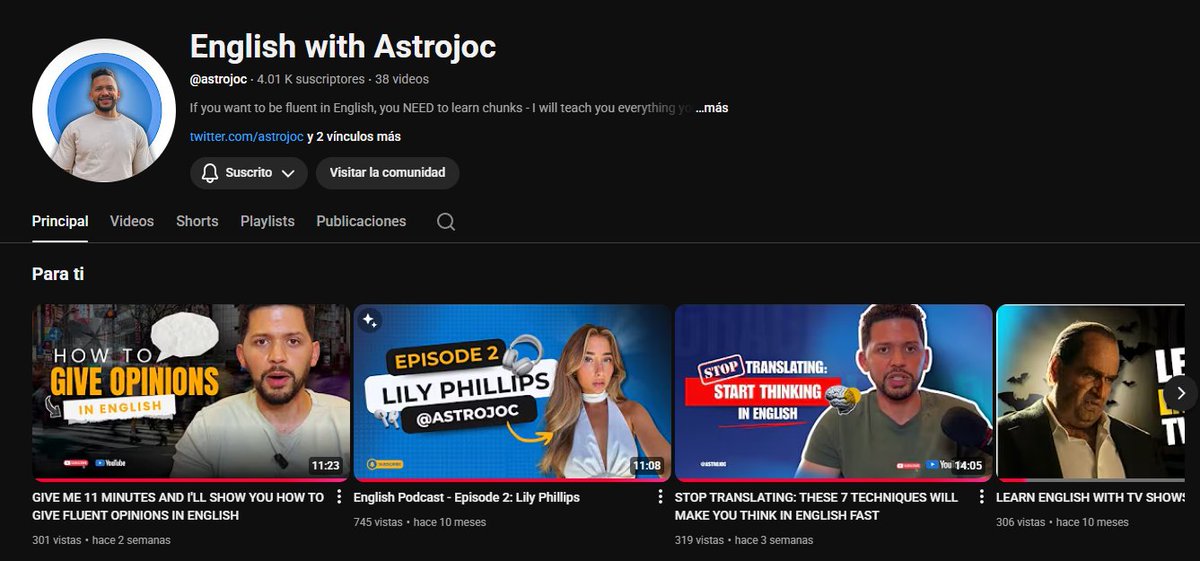
Task: Click the next arrow on video carousel
Action: coord(1180,393)
